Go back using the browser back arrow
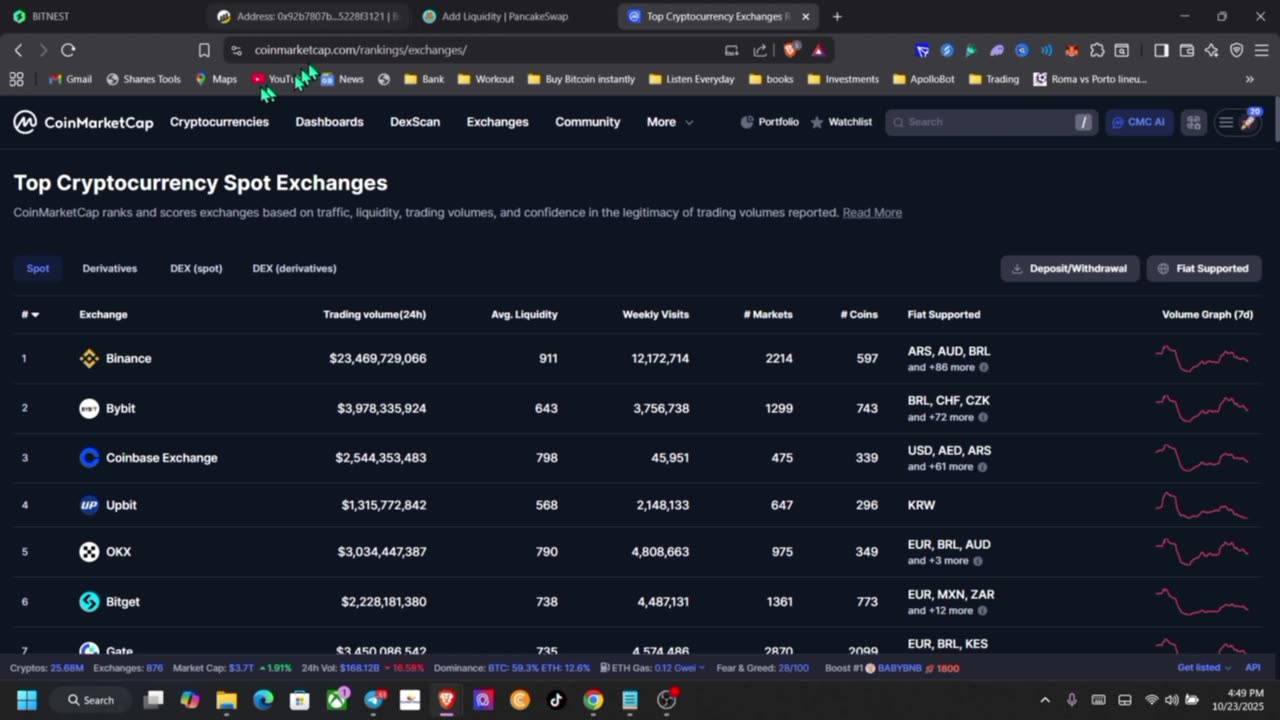Screen dimensions: 1280x720 [x=18, y=50]
